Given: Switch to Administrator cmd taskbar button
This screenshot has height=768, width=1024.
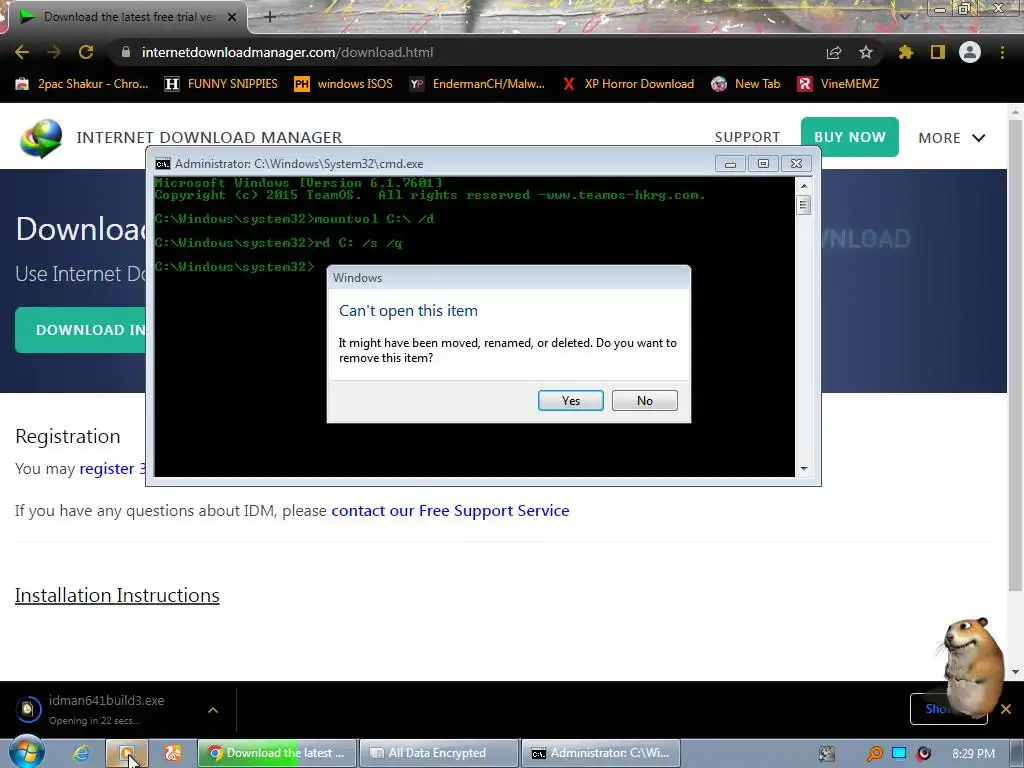Looking at the screenshot, I should point(601,753).
